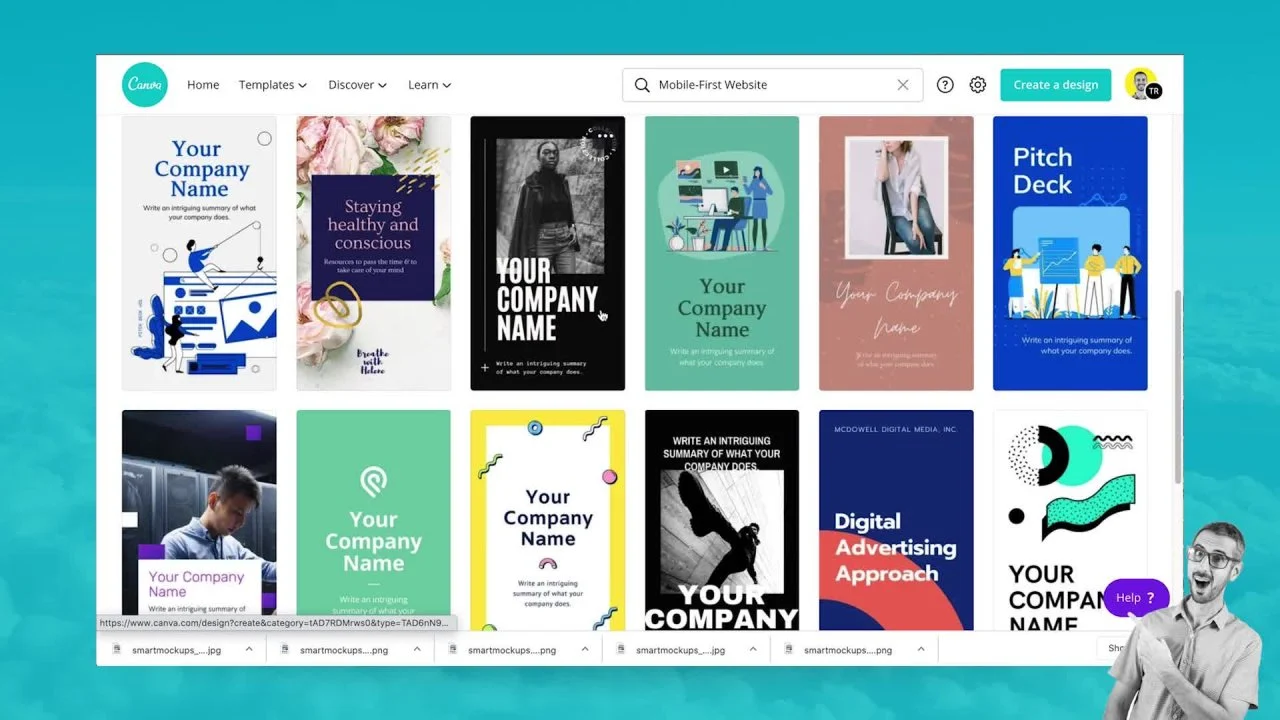The image size is (1280, 720).
Task: Select the yellow bordered squiggle template
Action: pos(548,520)
